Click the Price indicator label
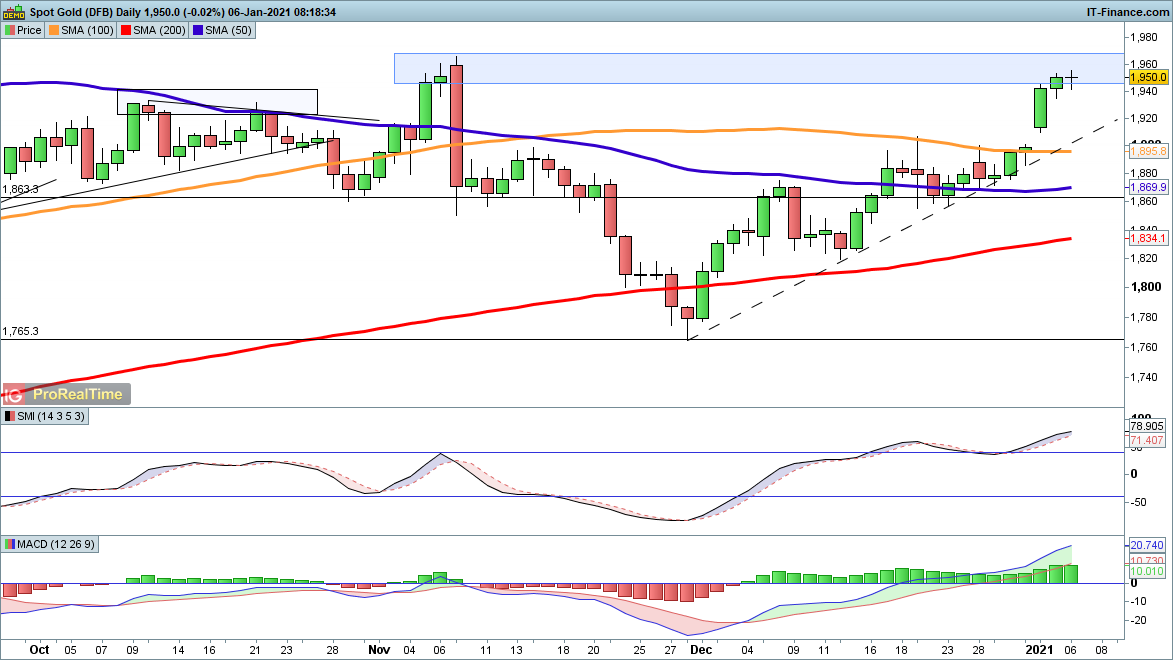The image size is (1173, 660). 24,30
